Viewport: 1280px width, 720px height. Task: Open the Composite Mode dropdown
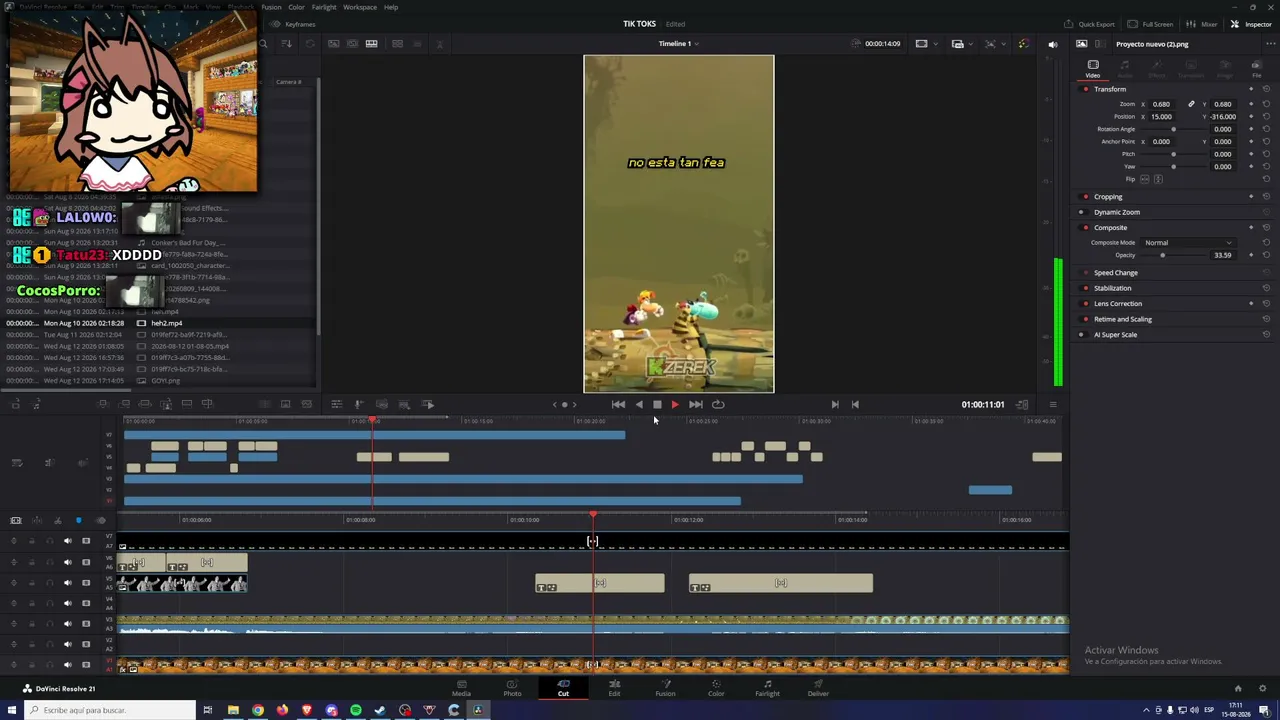[x=1188, y=243]
